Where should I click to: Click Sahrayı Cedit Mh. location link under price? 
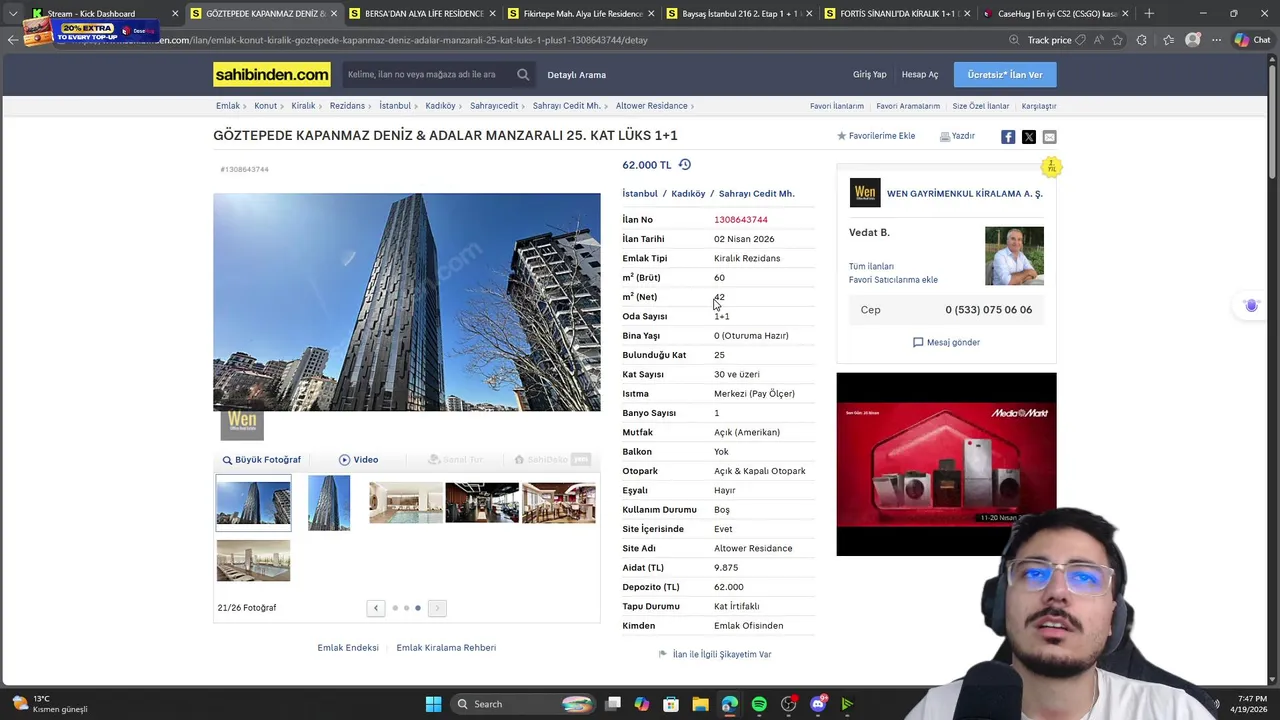coord(757,194)
